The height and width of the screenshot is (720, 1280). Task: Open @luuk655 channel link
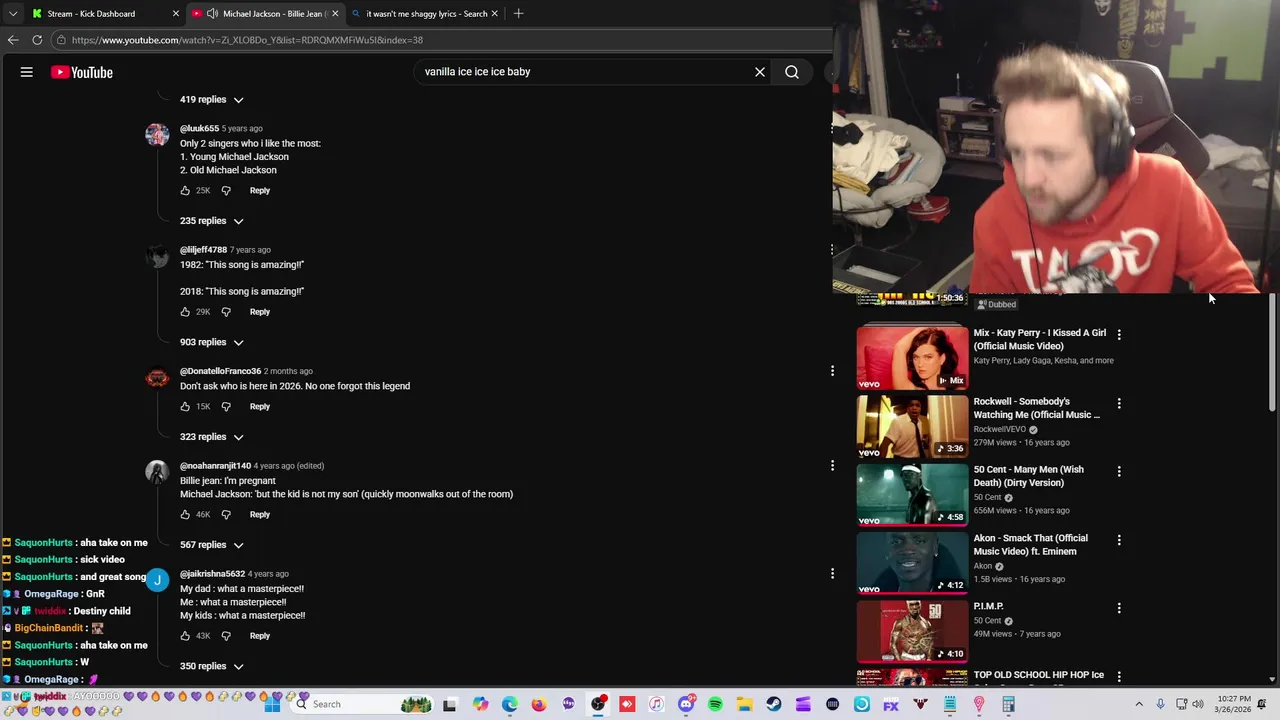[x=199, y=129]
